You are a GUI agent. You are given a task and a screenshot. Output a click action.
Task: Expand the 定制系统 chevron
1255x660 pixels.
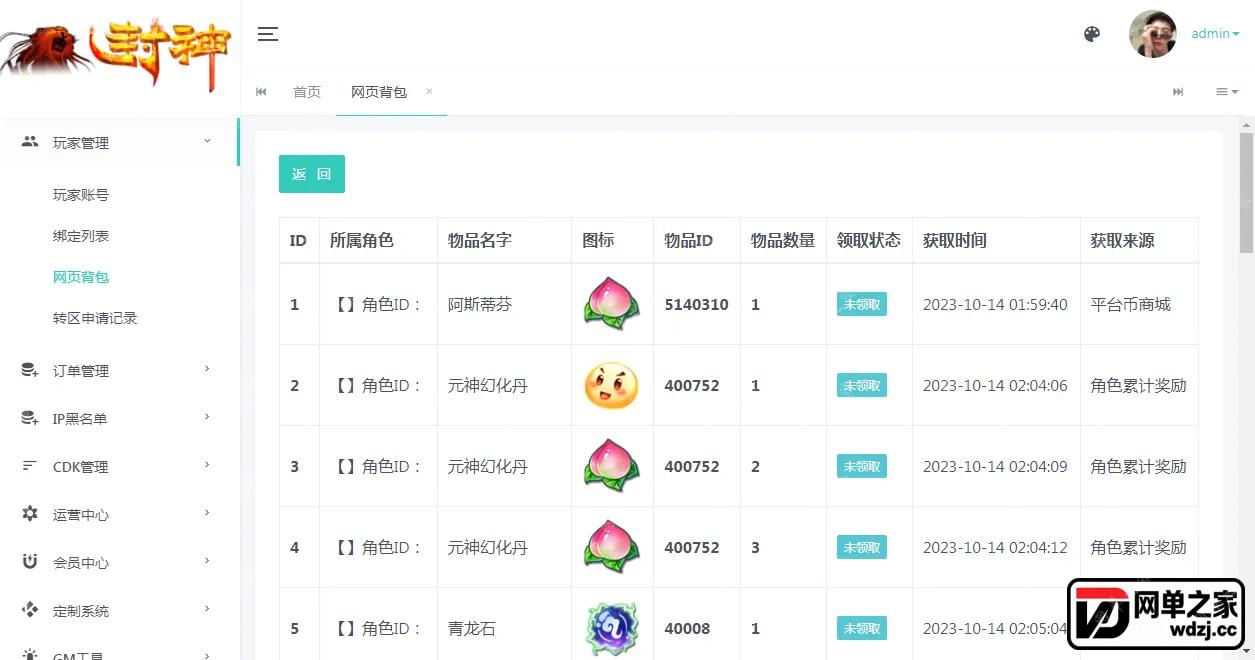(x=208, y=609)
